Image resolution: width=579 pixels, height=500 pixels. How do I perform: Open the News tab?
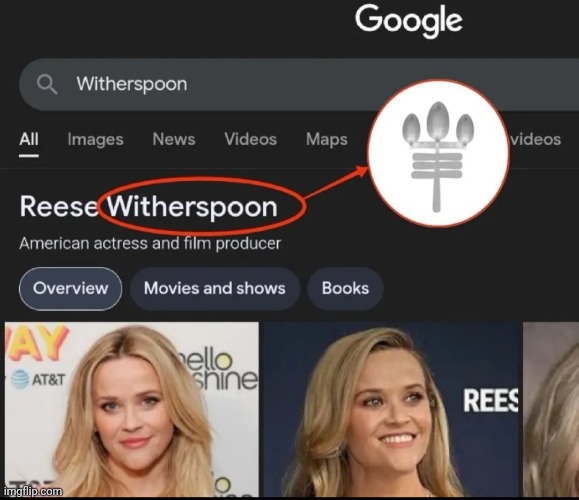click(x=174, y=139)
